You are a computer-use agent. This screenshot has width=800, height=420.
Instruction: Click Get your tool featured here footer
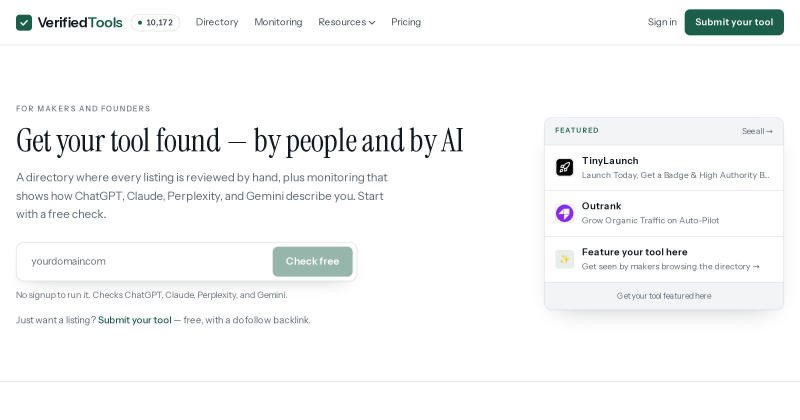664,296
